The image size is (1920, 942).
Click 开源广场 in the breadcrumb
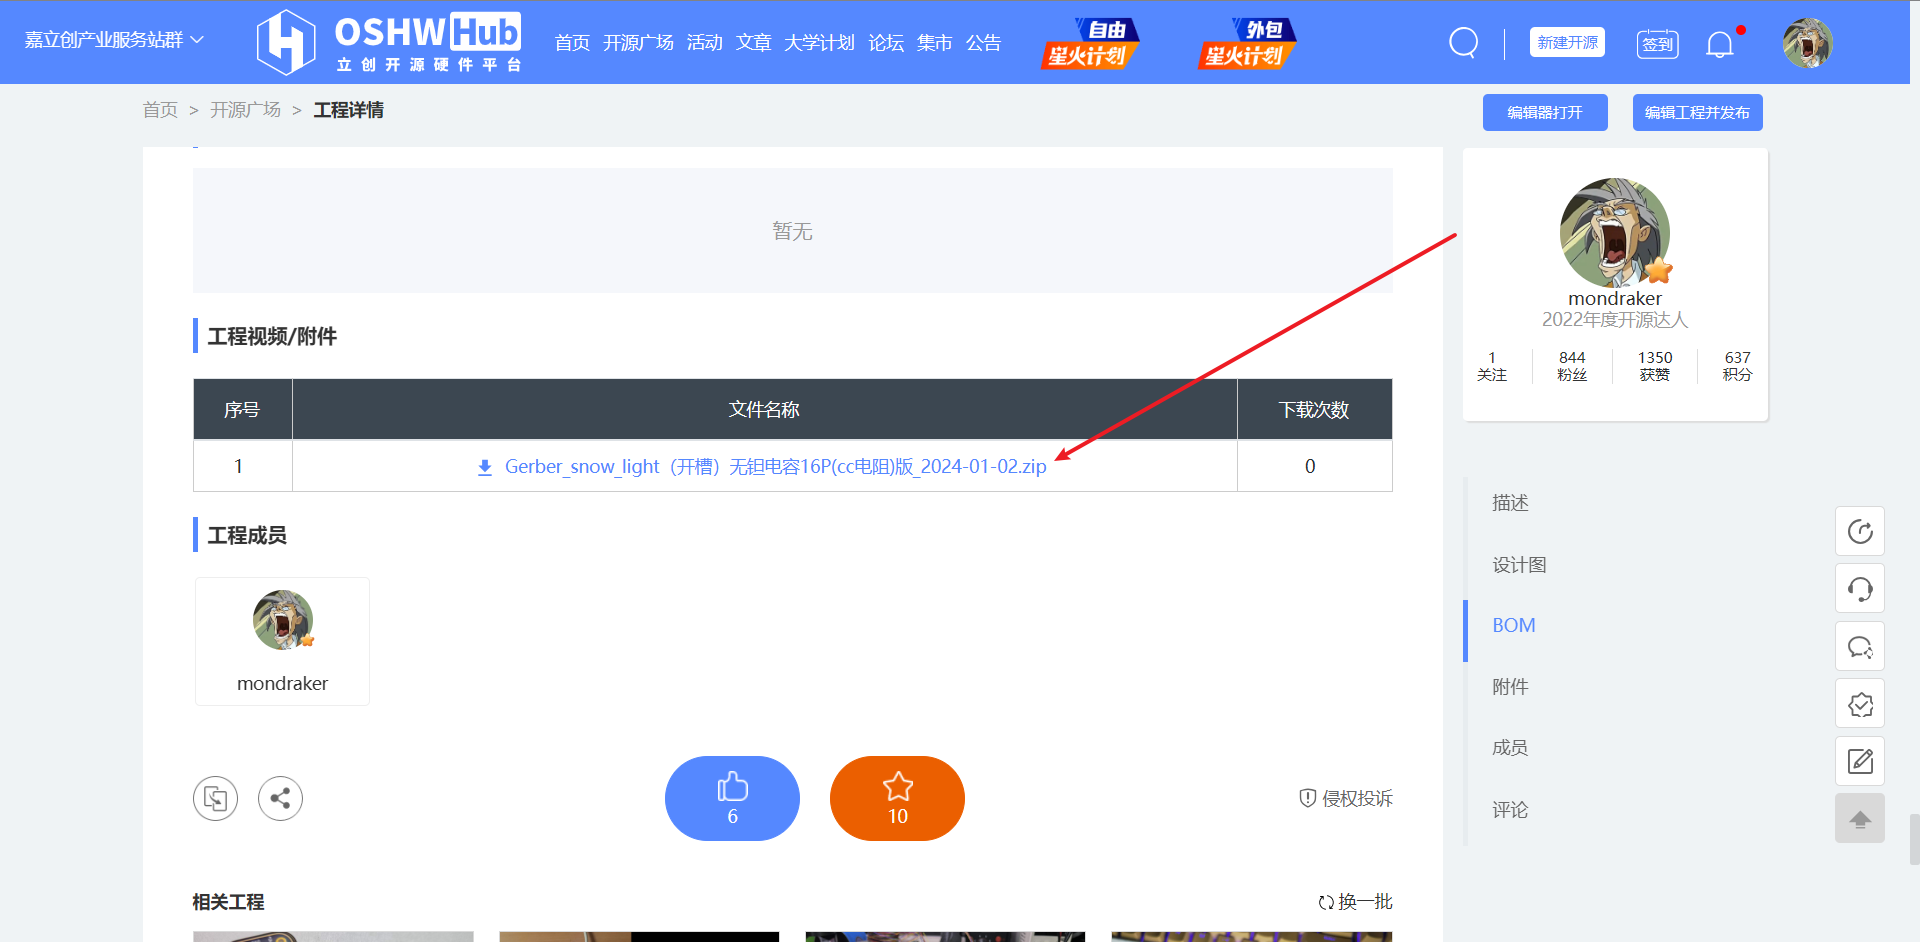coord(245,110)
